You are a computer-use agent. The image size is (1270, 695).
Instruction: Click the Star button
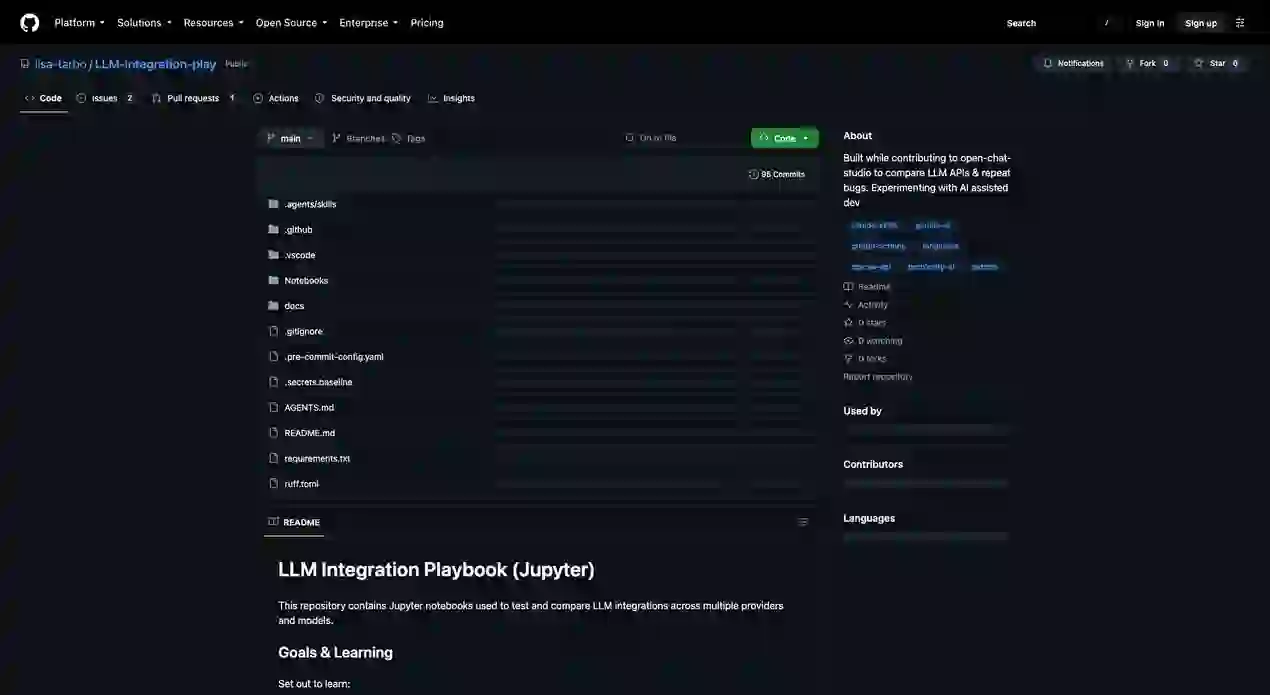pyautogui.click(x=1216, y=63)
